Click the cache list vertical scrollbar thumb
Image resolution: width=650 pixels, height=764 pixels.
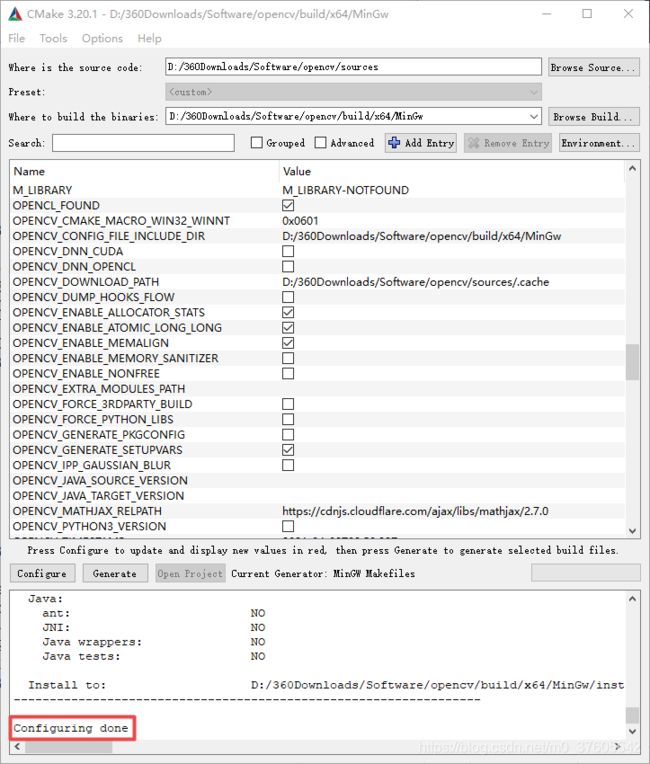point(632,362)
